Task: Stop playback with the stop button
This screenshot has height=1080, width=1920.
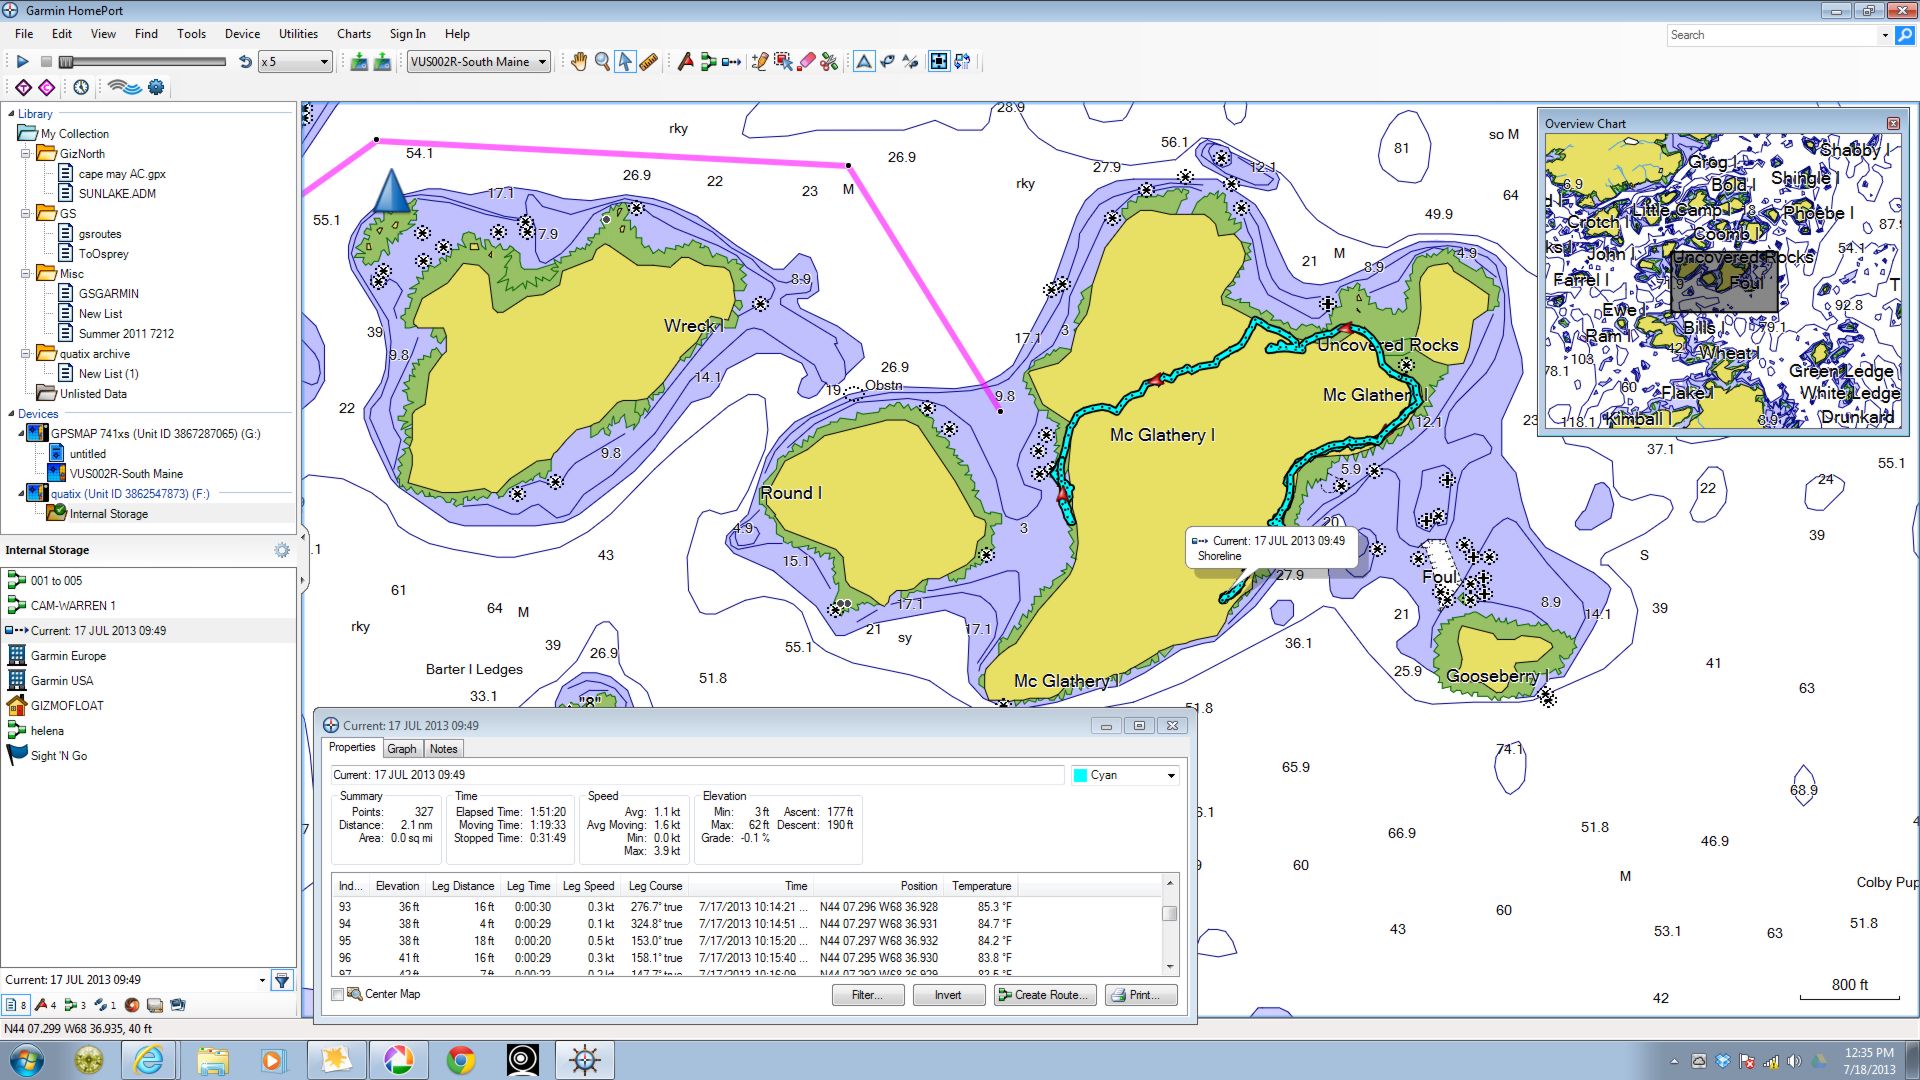Action: coord(46,62)
